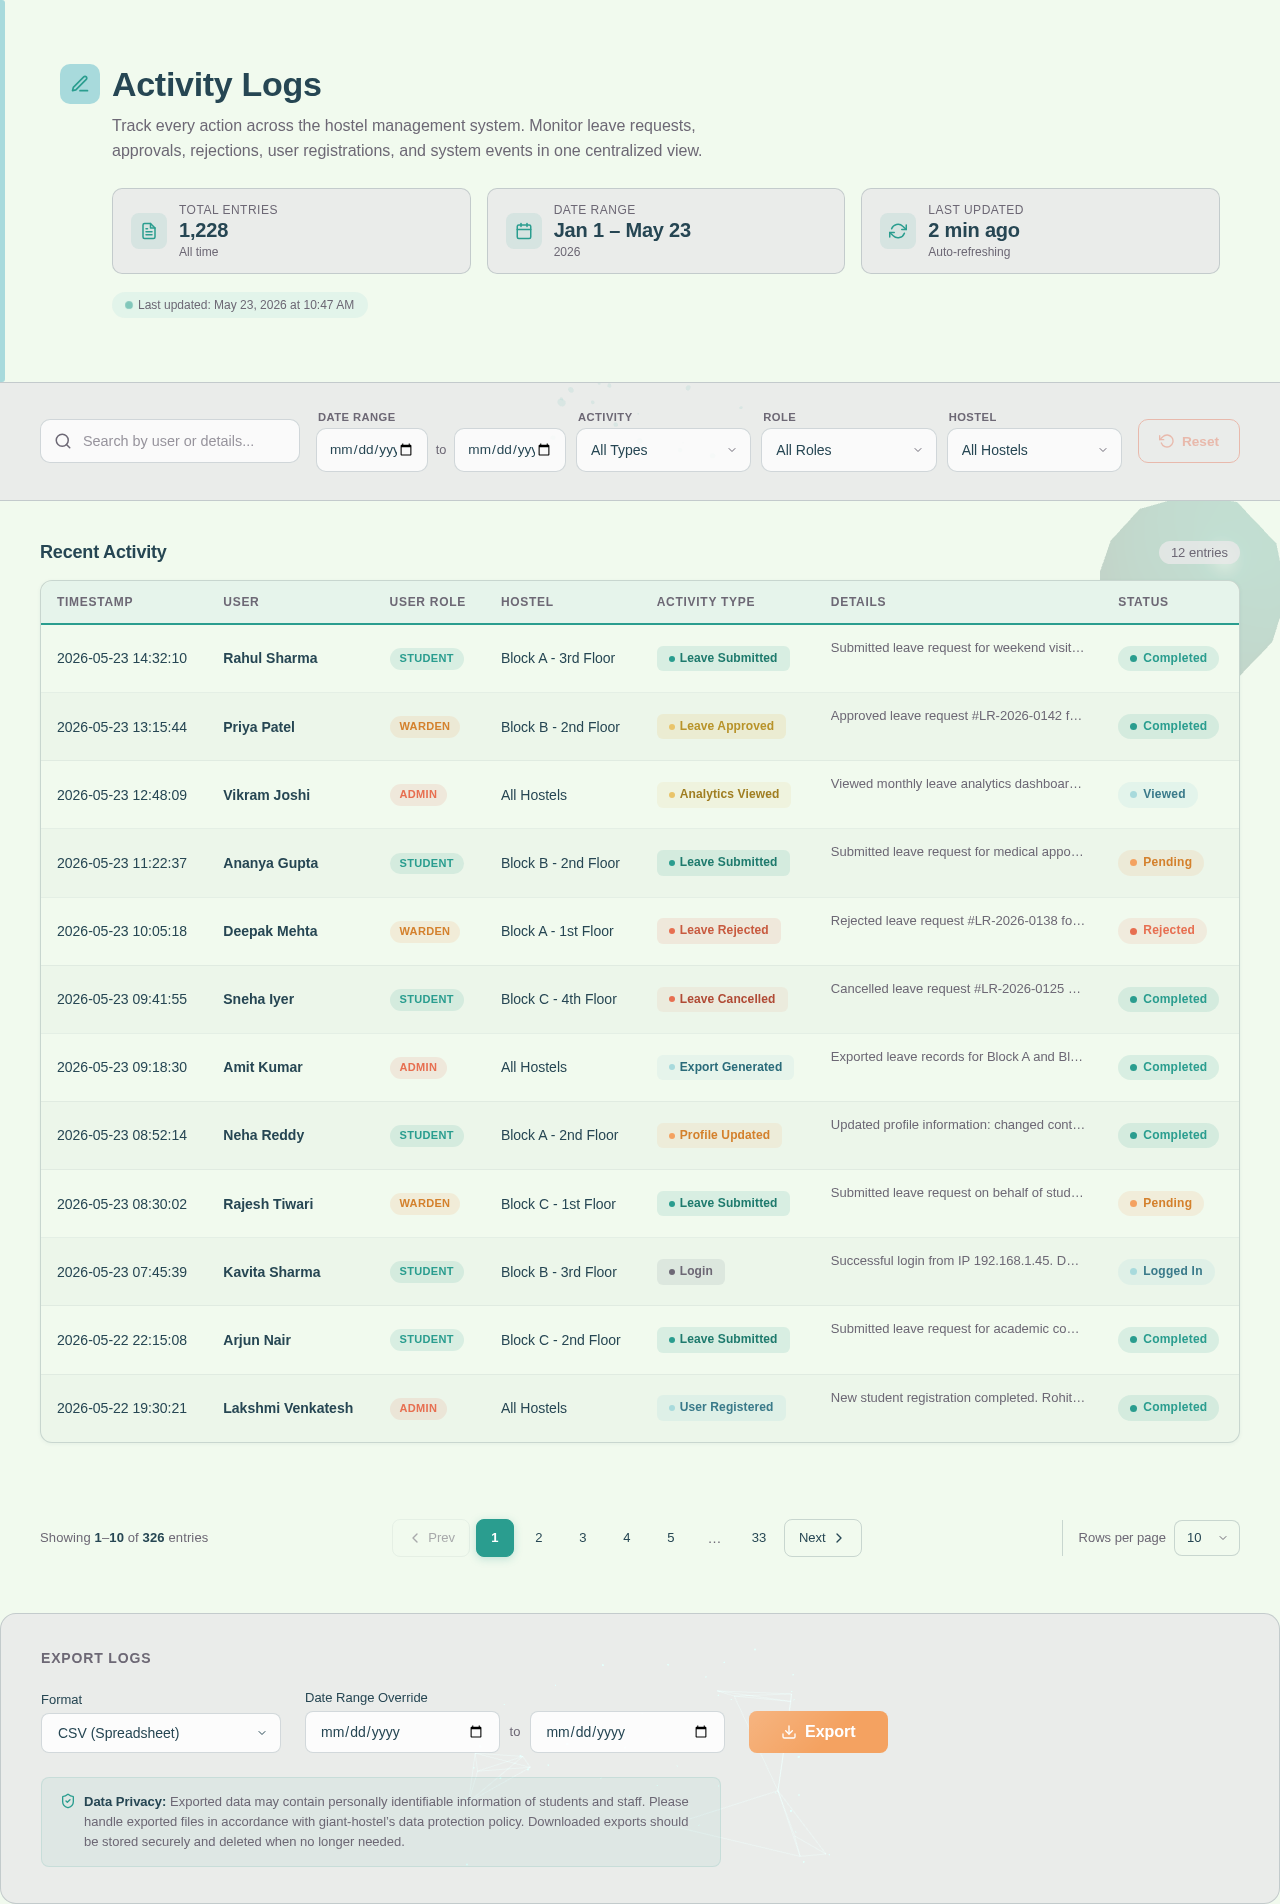This screenshot has height=1904, width=1280.
Task: Click the User column header
Action: 241,602
